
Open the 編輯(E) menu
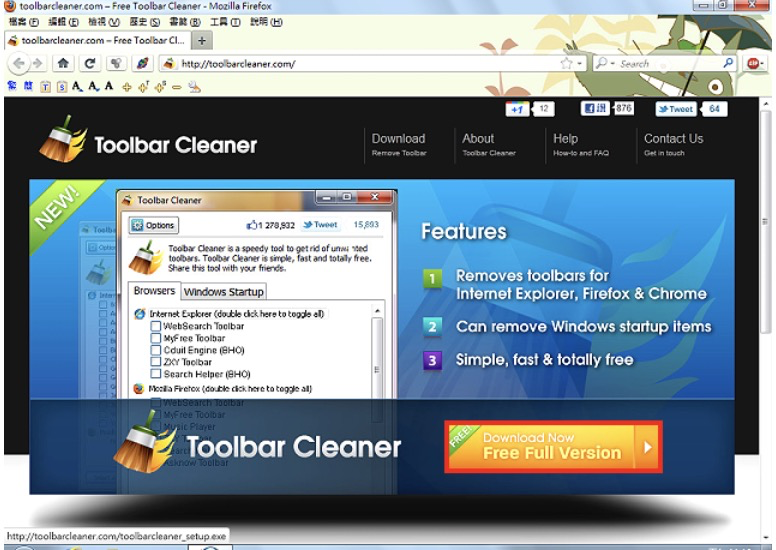tap(63, 22)
